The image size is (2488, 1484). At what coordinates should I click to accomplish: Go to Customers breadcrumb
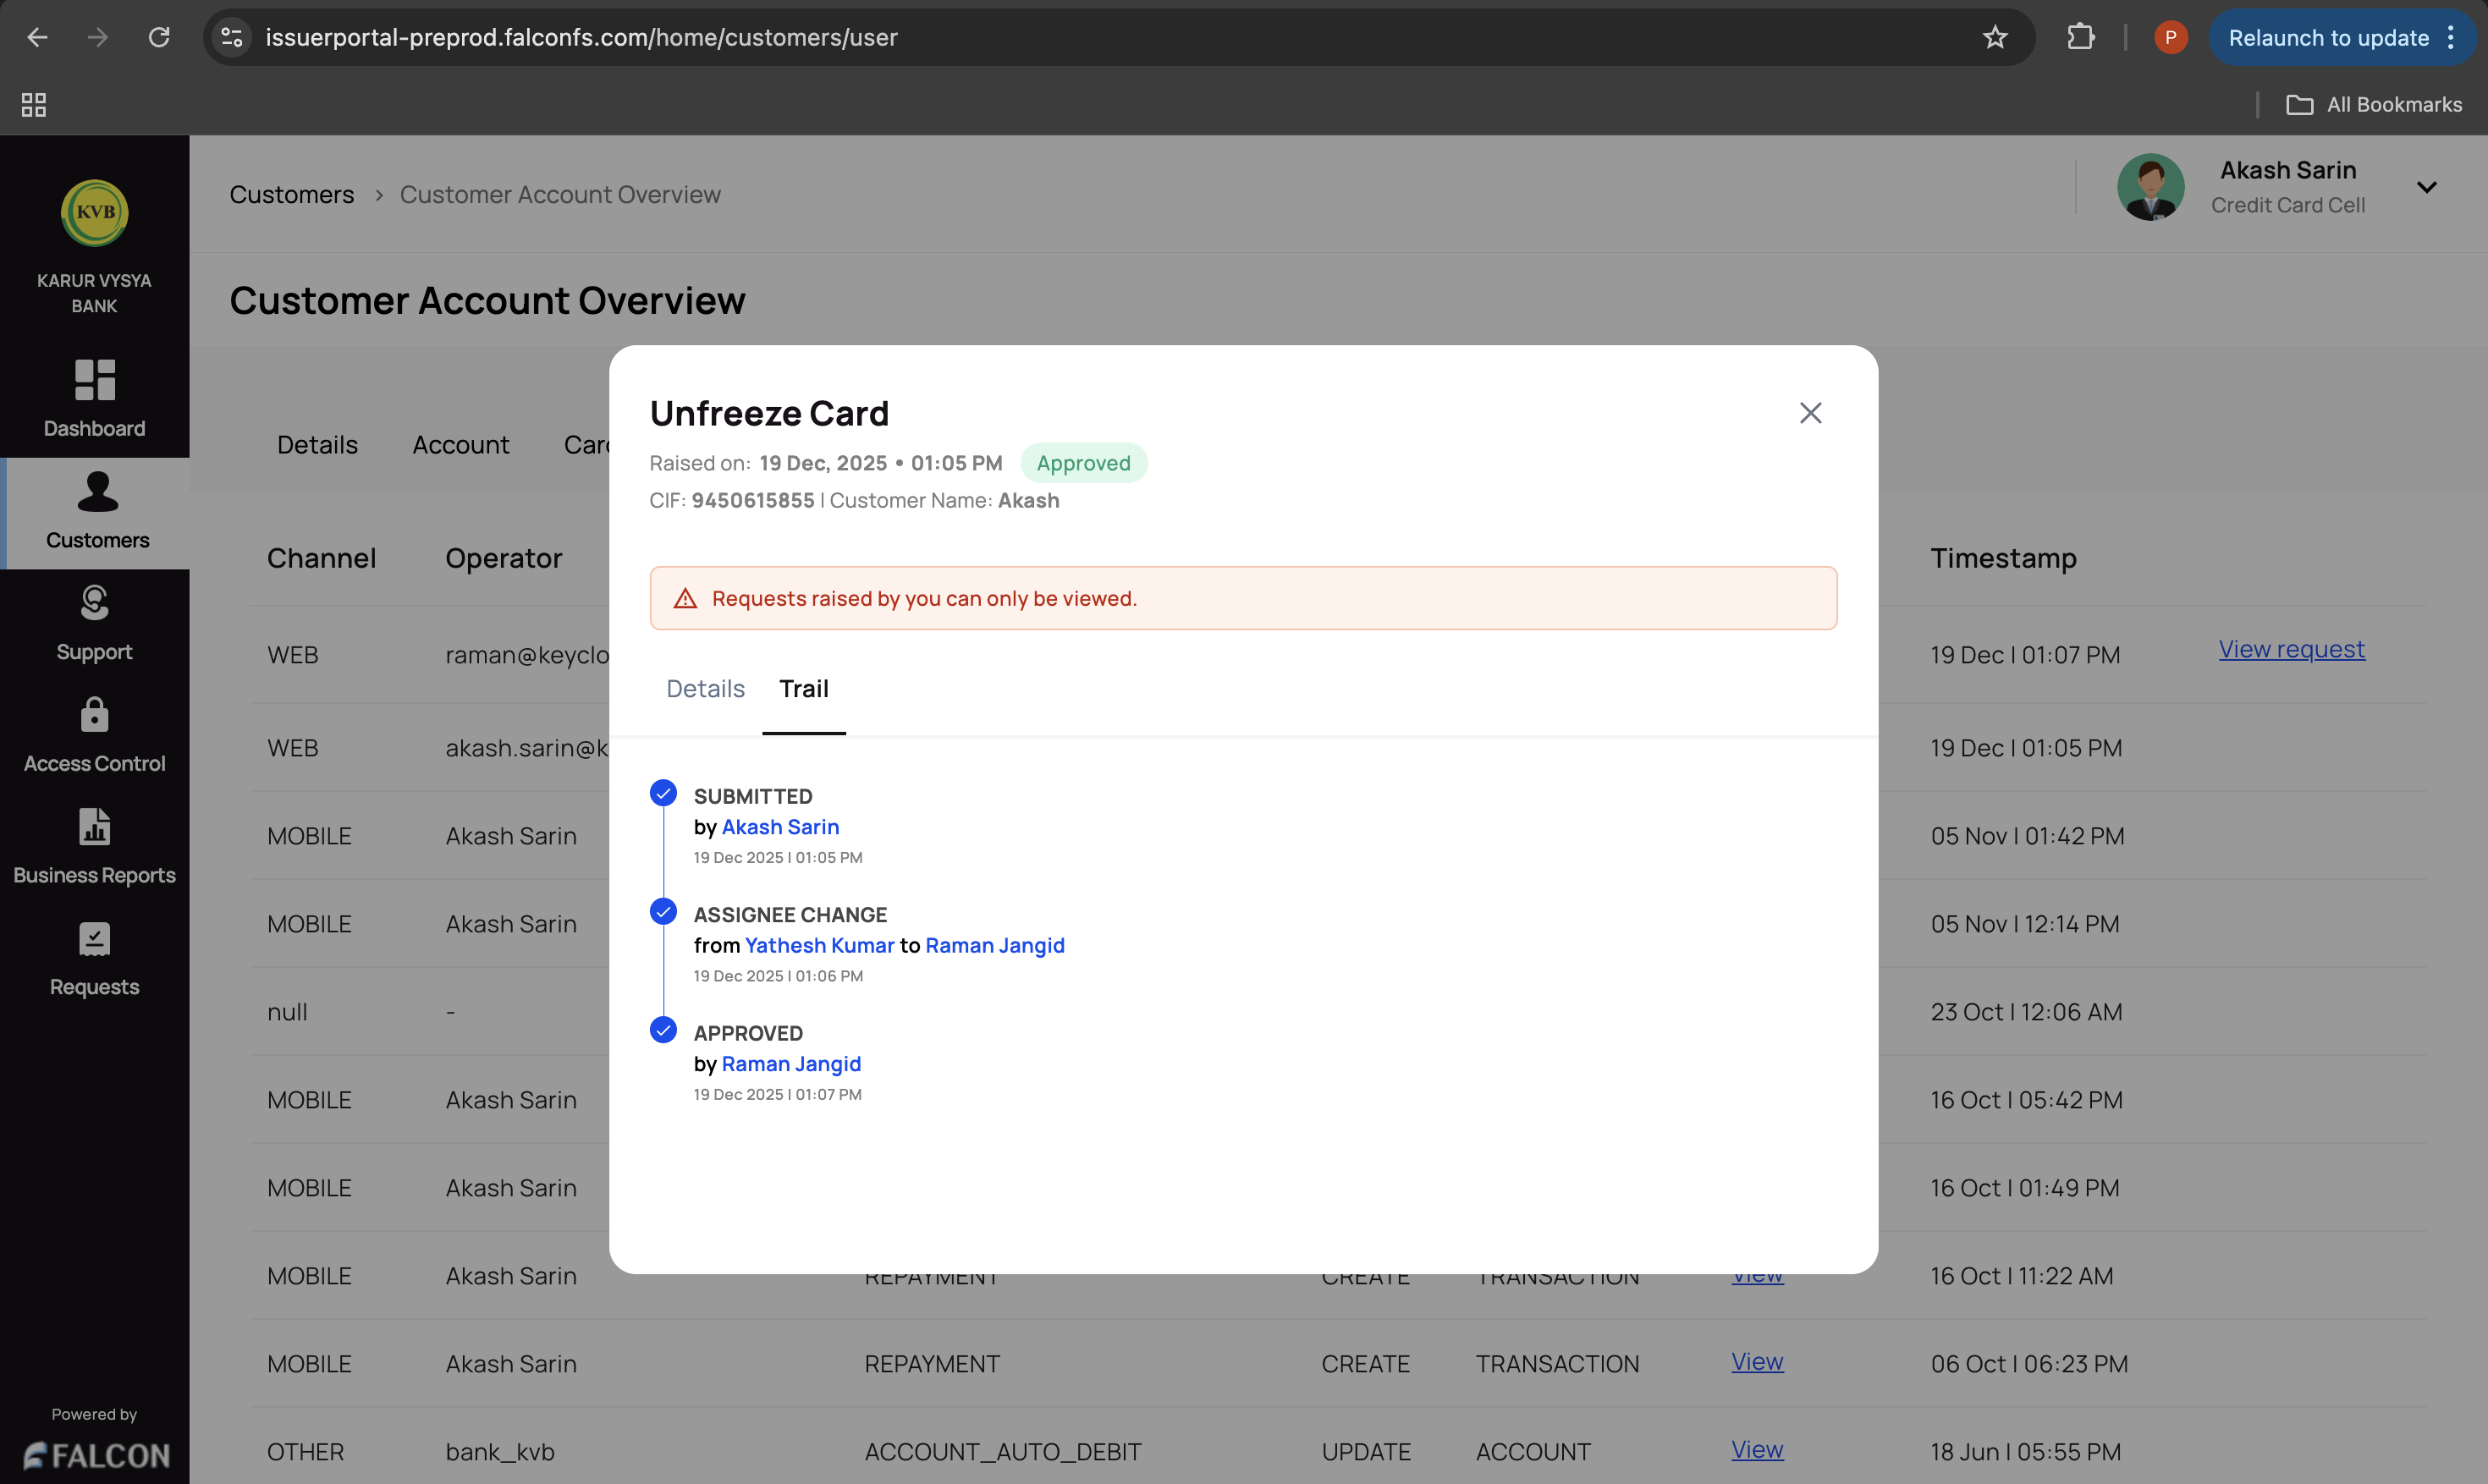pos(291,195)
